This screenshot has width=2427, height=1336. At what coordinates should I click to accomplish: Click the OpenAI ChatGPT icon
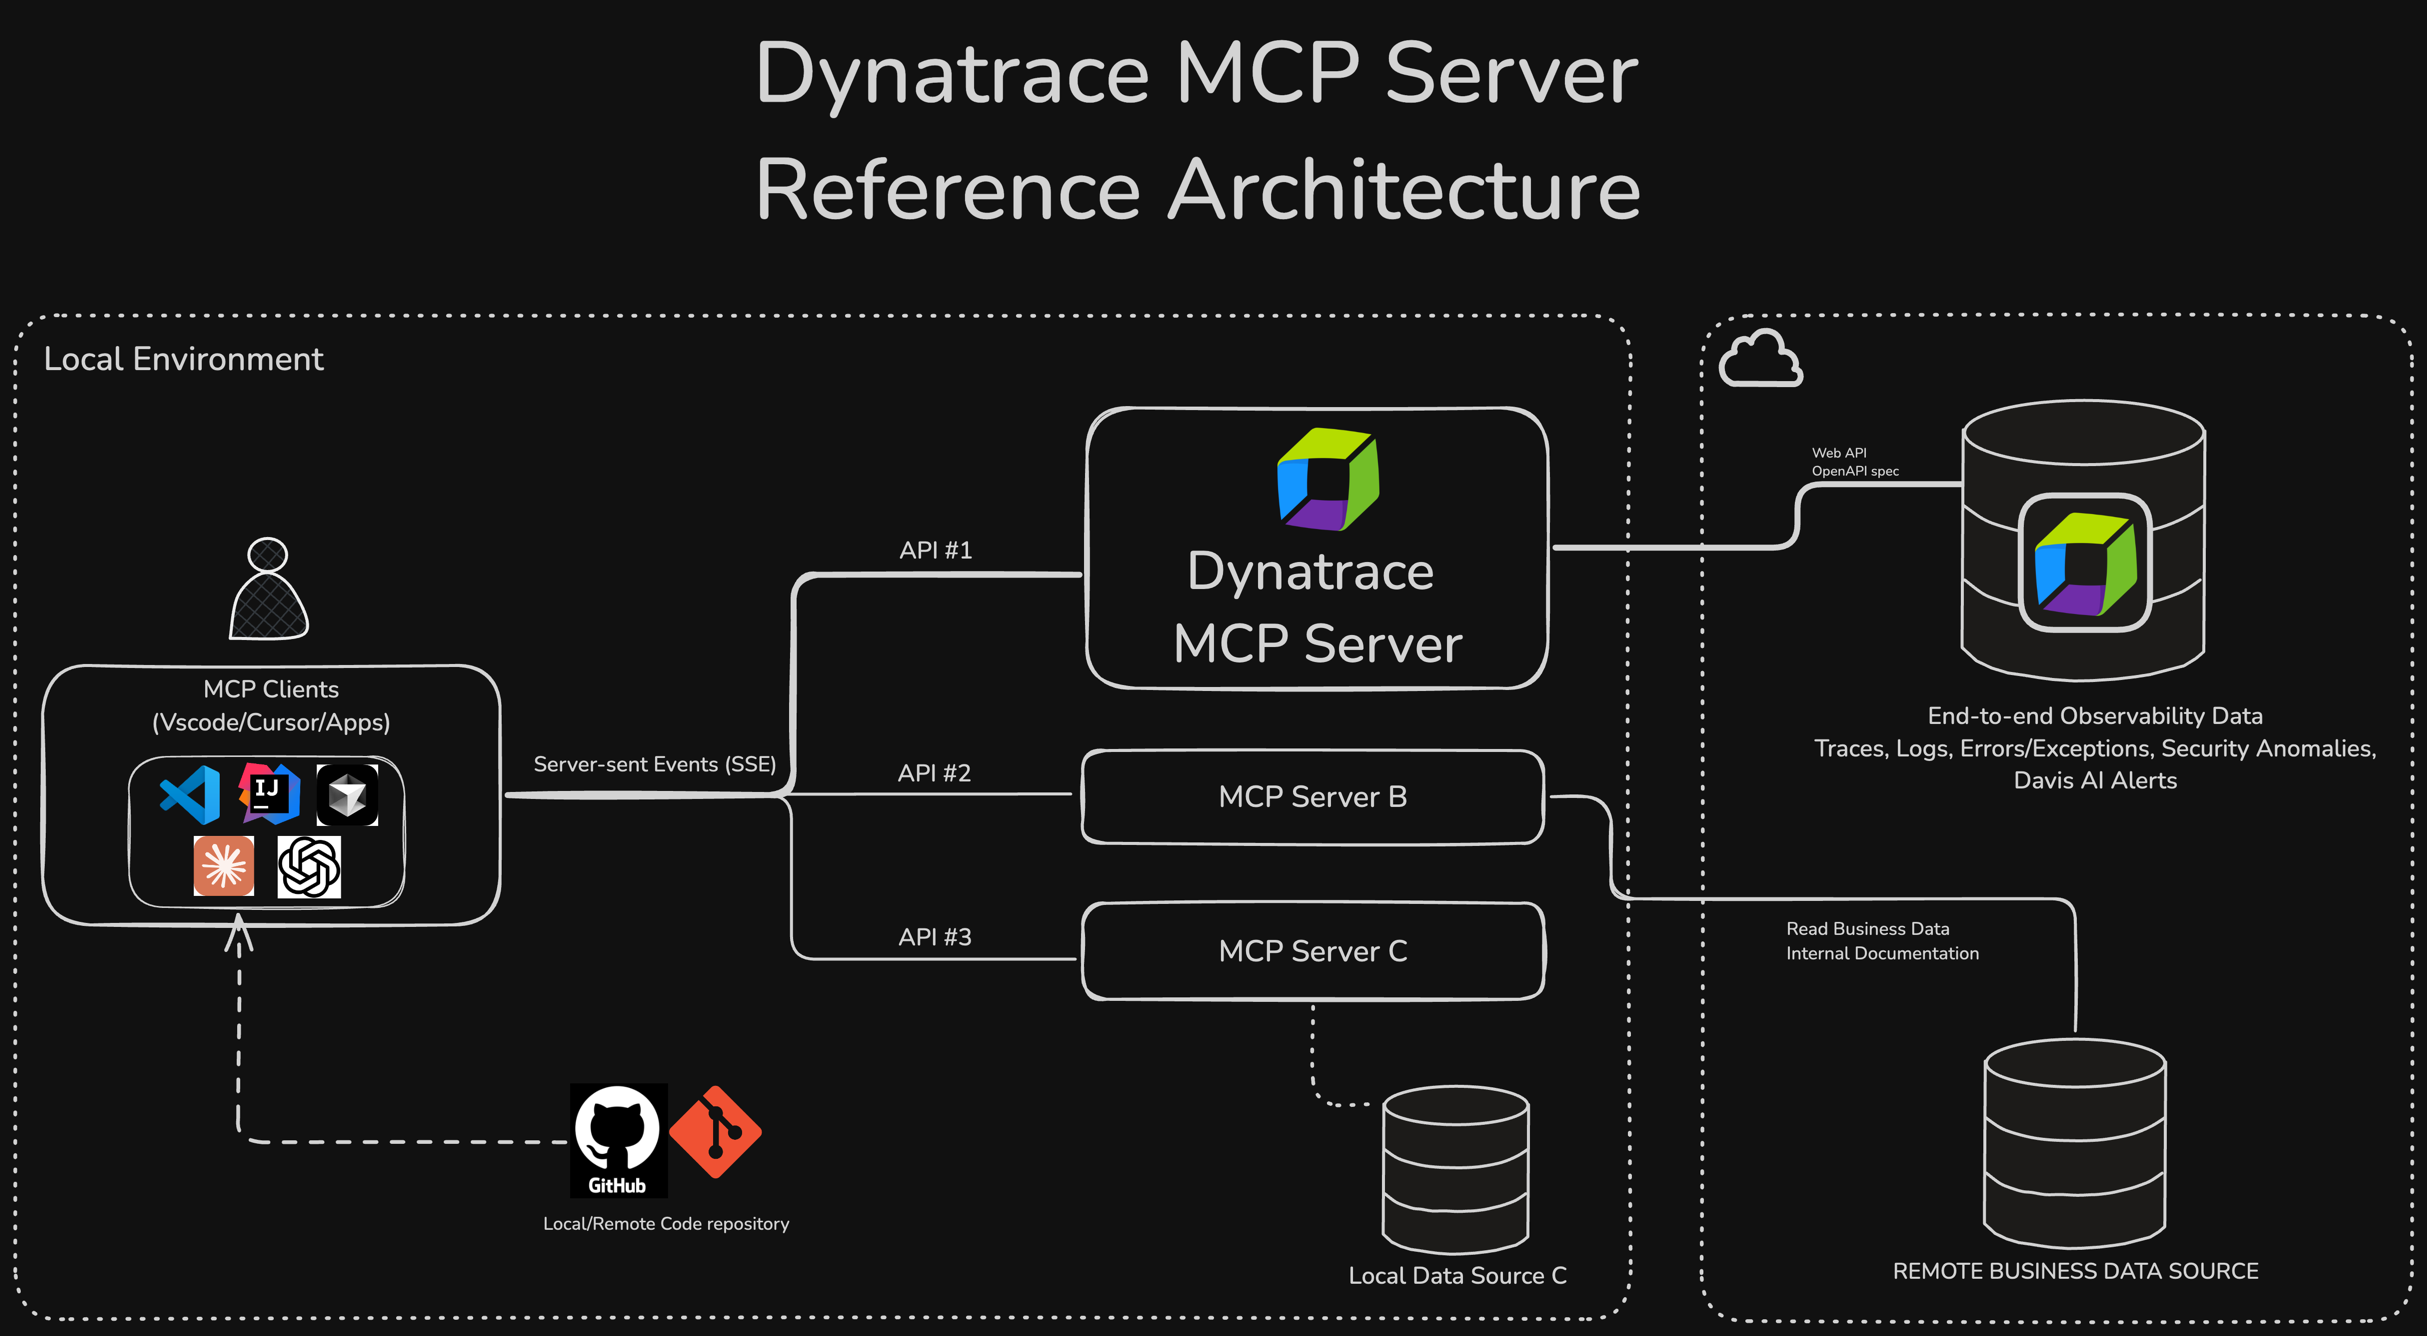[309, 866]
